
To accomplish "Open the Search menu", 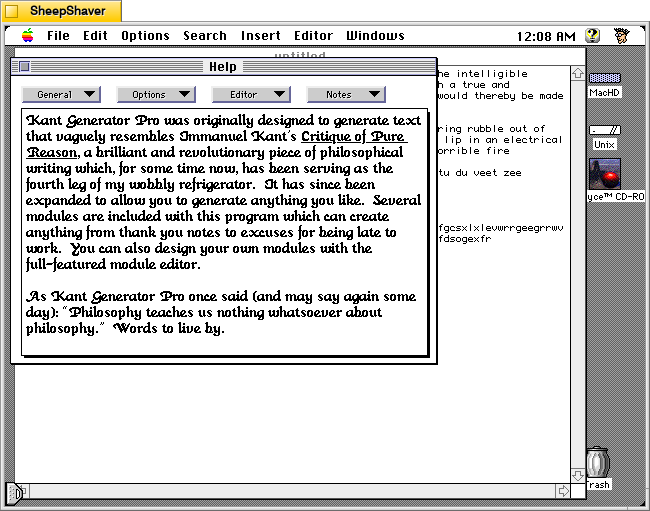I will [x=205, y=36].
